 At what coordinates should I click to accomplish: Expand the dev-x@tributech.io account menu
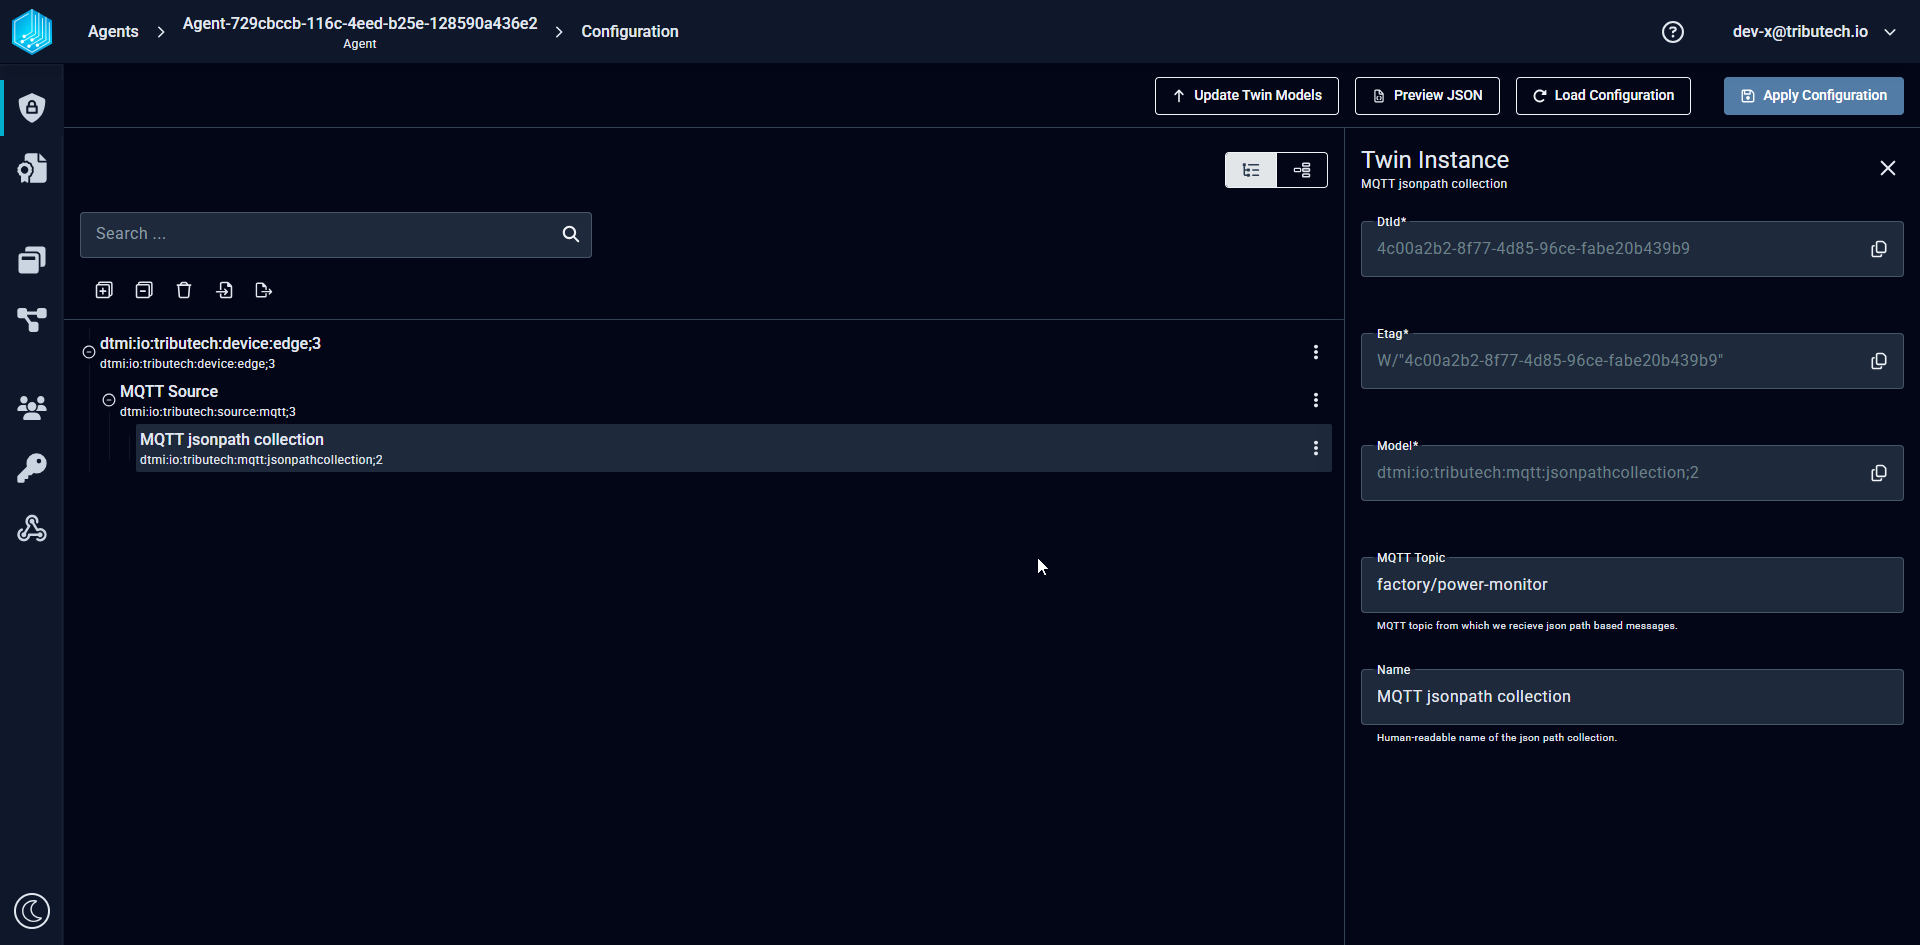(1814, 32)
